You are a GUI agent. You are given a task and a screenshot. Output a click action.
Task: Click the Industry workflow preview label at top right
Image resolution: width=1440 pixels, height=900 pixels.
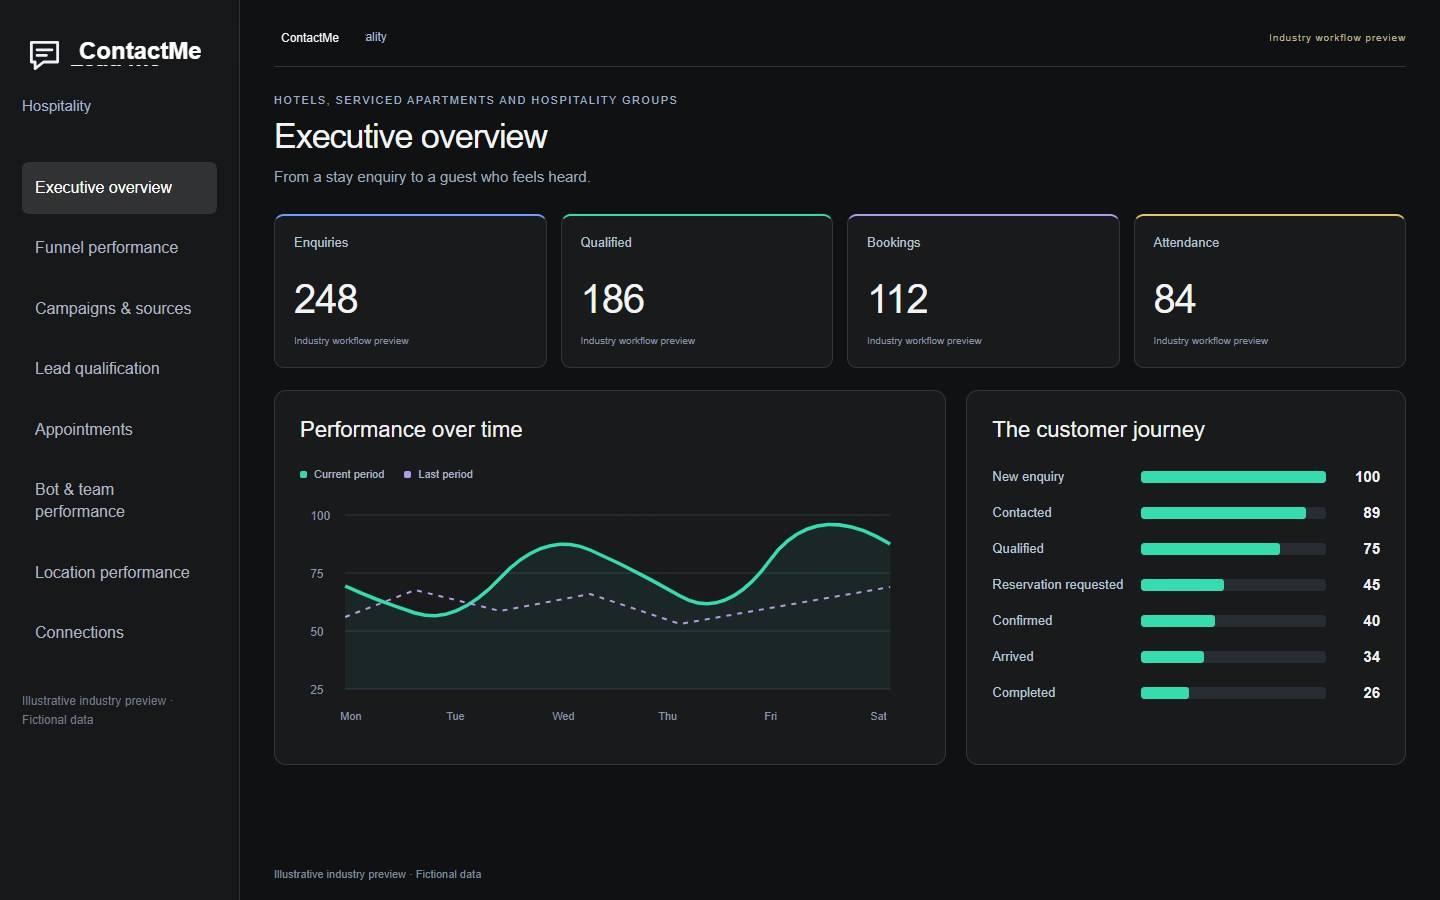[x=1337, y=38]
